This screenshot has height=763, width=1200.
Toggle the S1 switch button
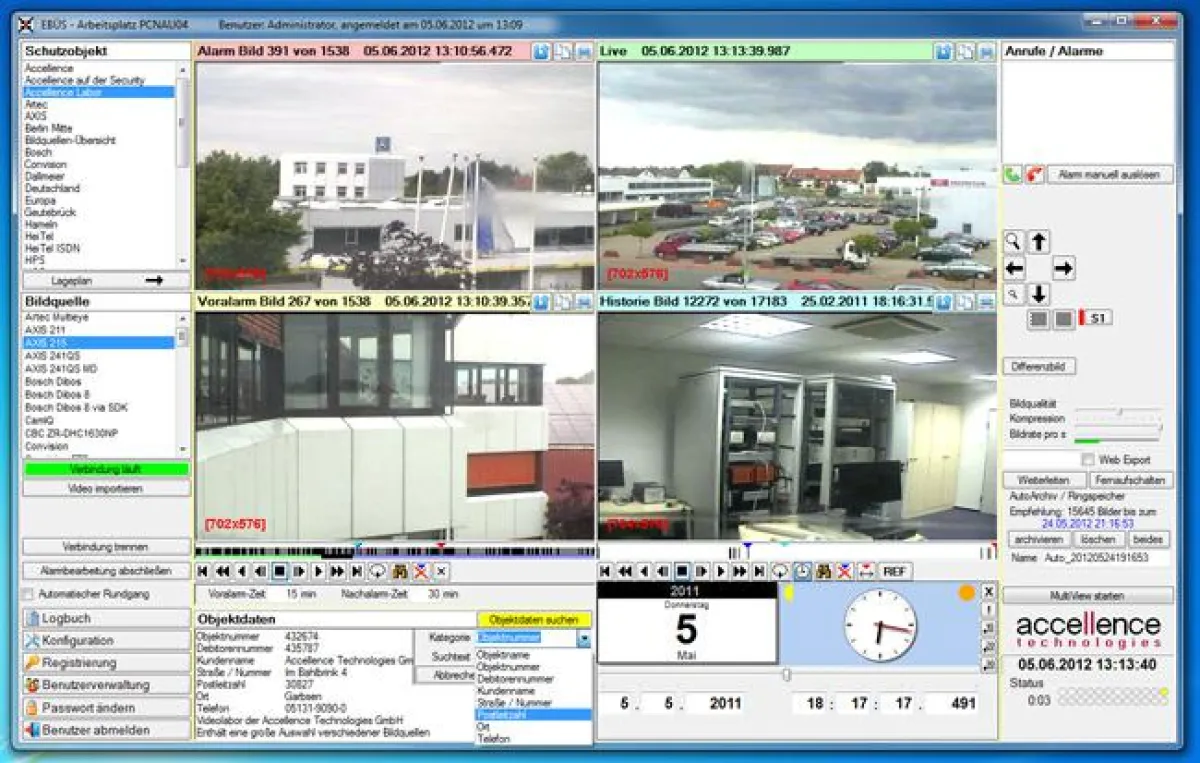[1094, 318]
